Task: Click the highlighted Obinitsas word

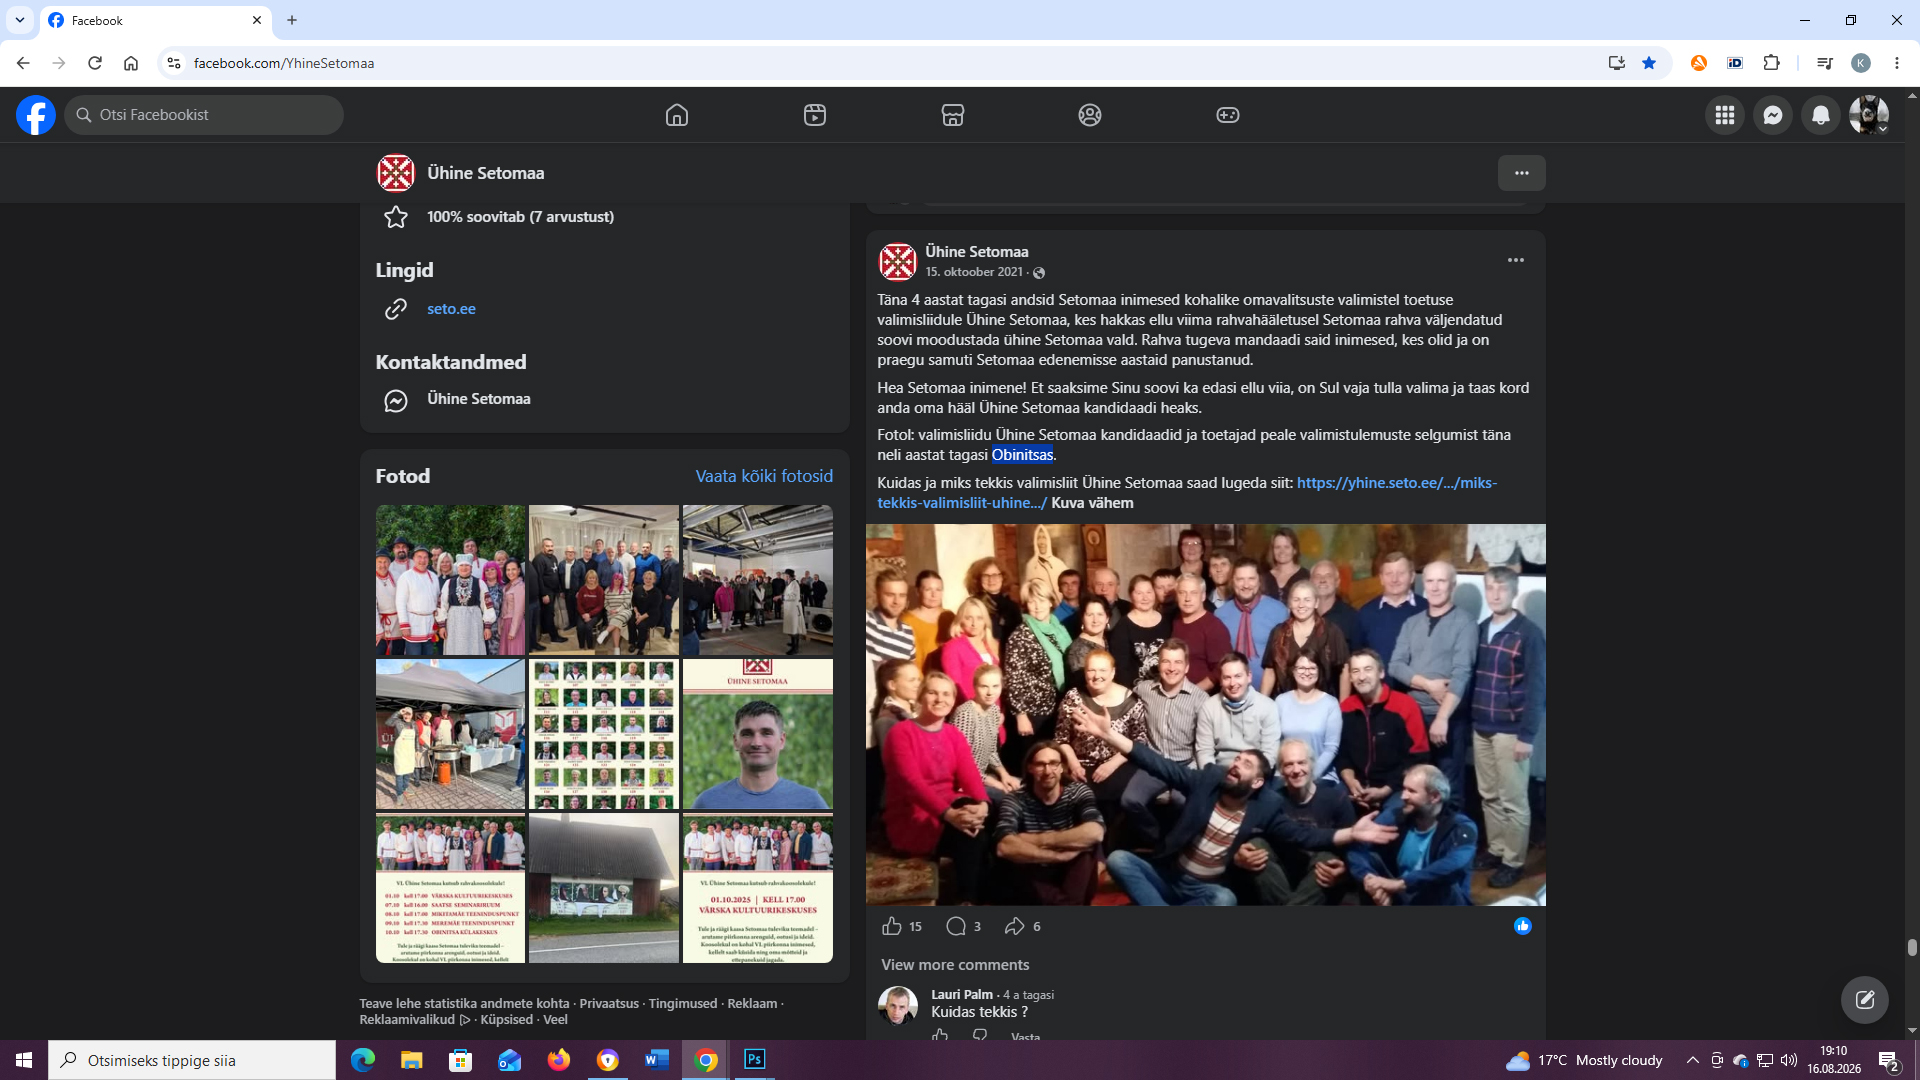Action: [x=1023, y=455]
